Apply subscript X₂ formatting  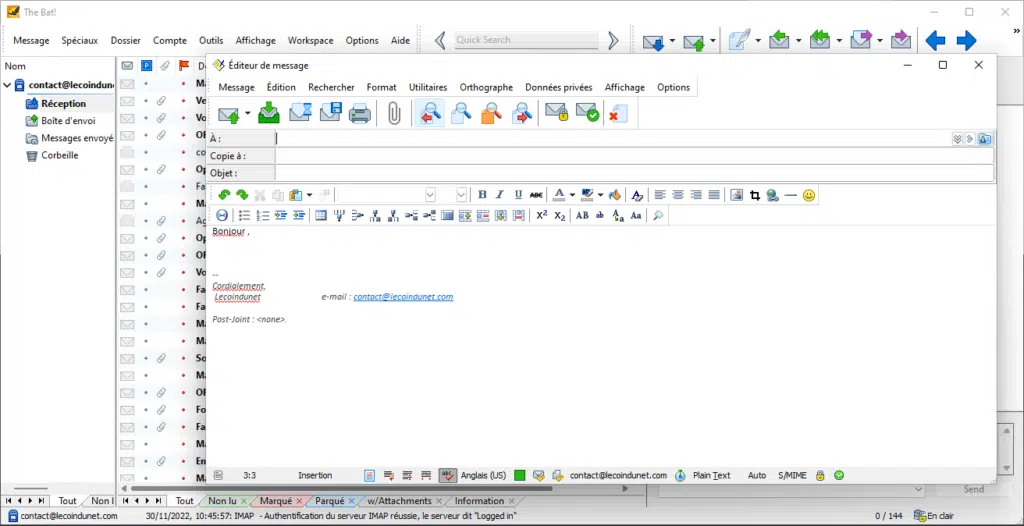(560, 215)
